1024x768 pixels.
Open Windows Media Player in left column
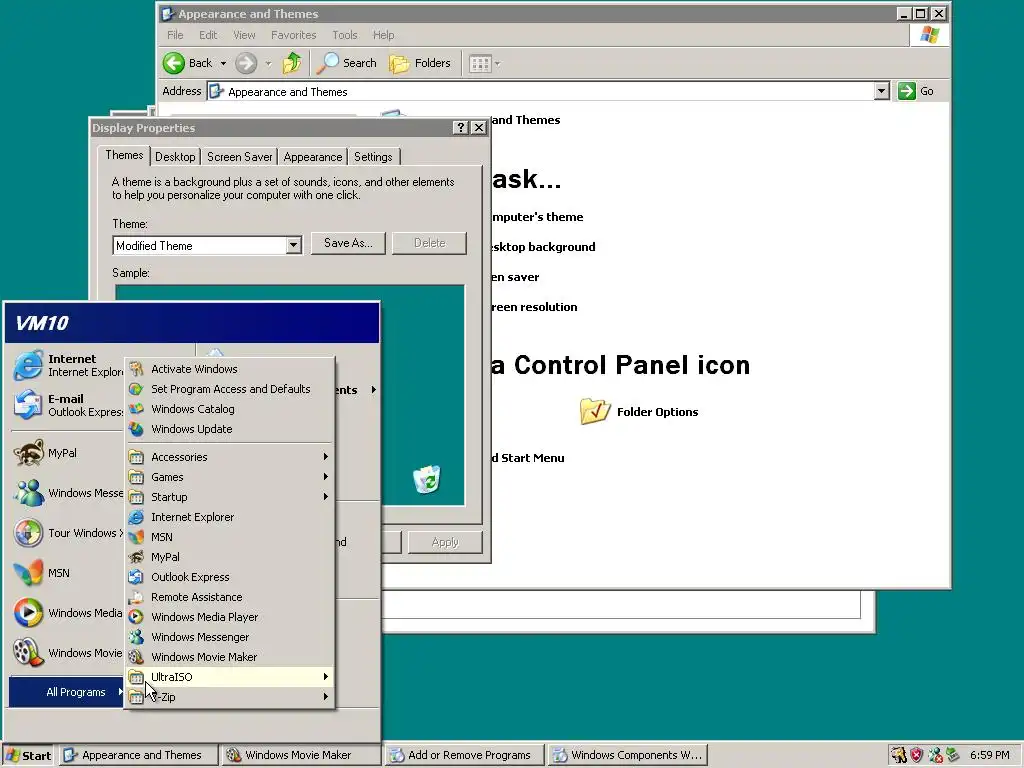click(x=68, y=613)
